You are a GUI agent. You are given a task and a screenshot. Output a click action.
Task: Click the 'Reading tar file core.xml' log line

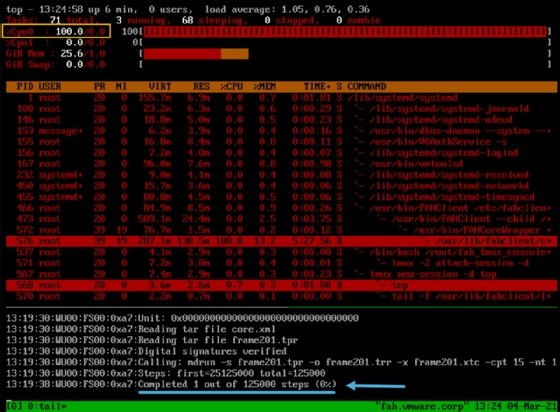click(x=141, y=329)
